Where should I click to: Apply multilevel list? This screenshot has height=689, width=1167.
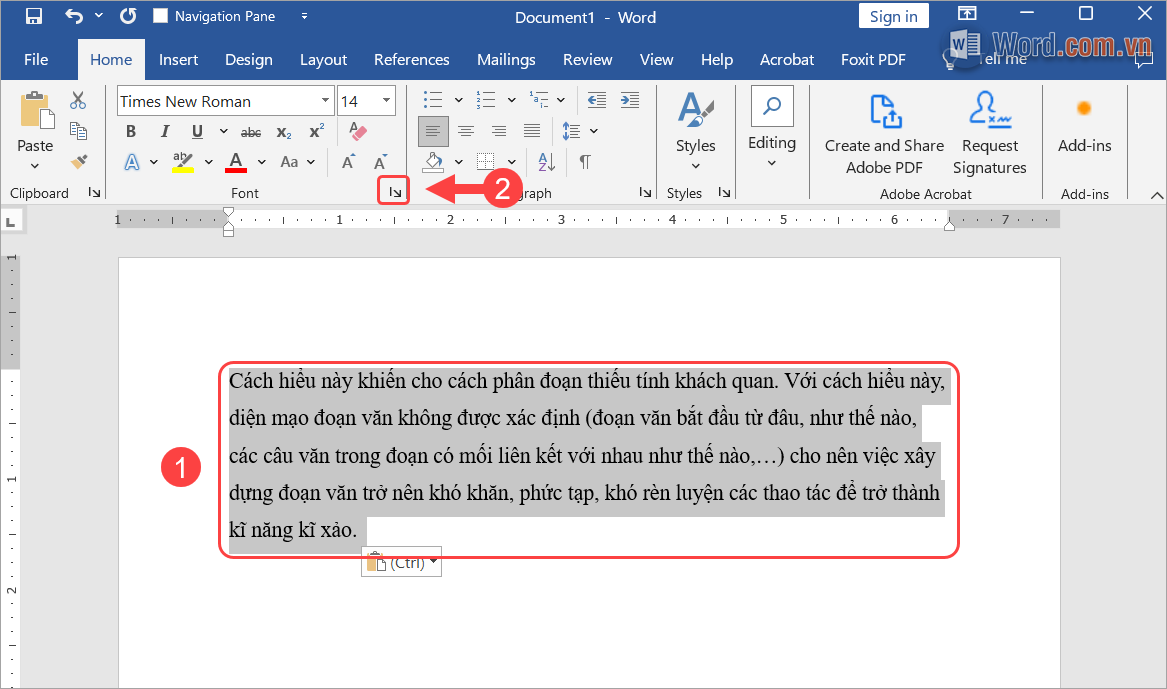[x=539, y=100]
